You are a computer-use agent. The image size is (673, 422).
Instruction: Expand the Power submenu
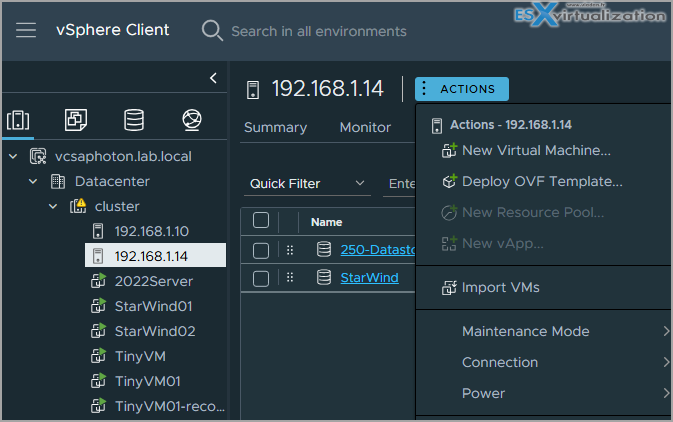tap(666, 393)
